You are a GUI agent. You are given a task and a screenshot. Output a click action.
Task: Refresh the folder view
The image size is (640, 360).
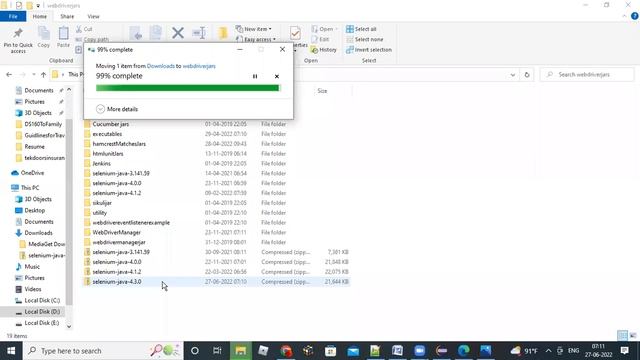coord(527,75)
